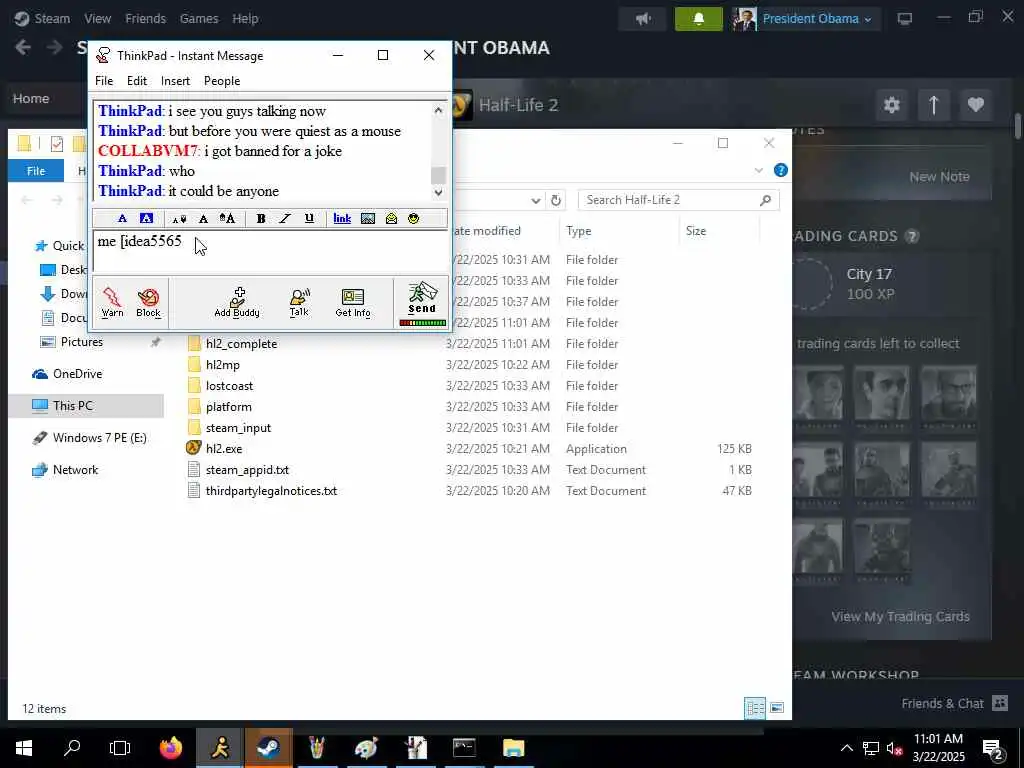Select This PC in navigation pane
This screenshot has height=768, width=1024.
[72, 406]
